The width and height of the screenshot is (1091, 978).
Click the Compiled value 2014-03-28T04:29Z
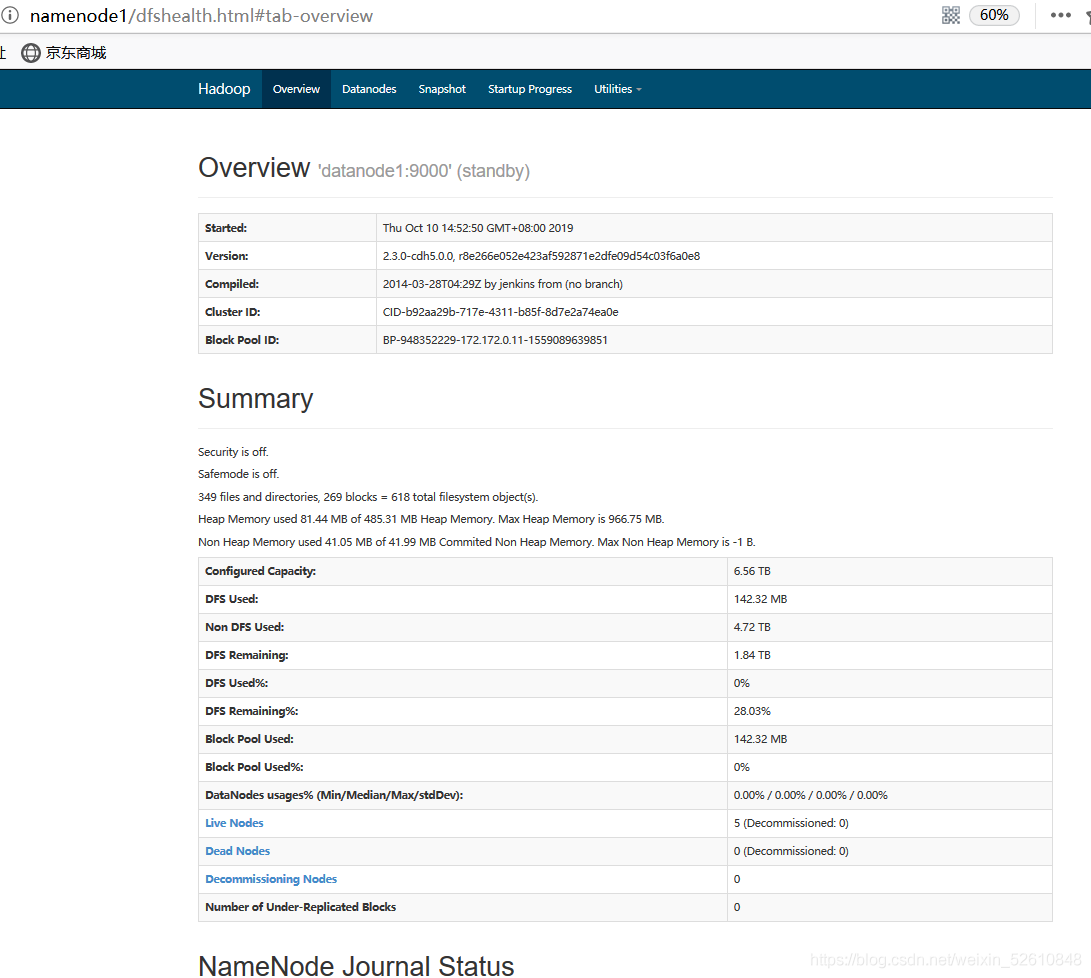[502, 284]
